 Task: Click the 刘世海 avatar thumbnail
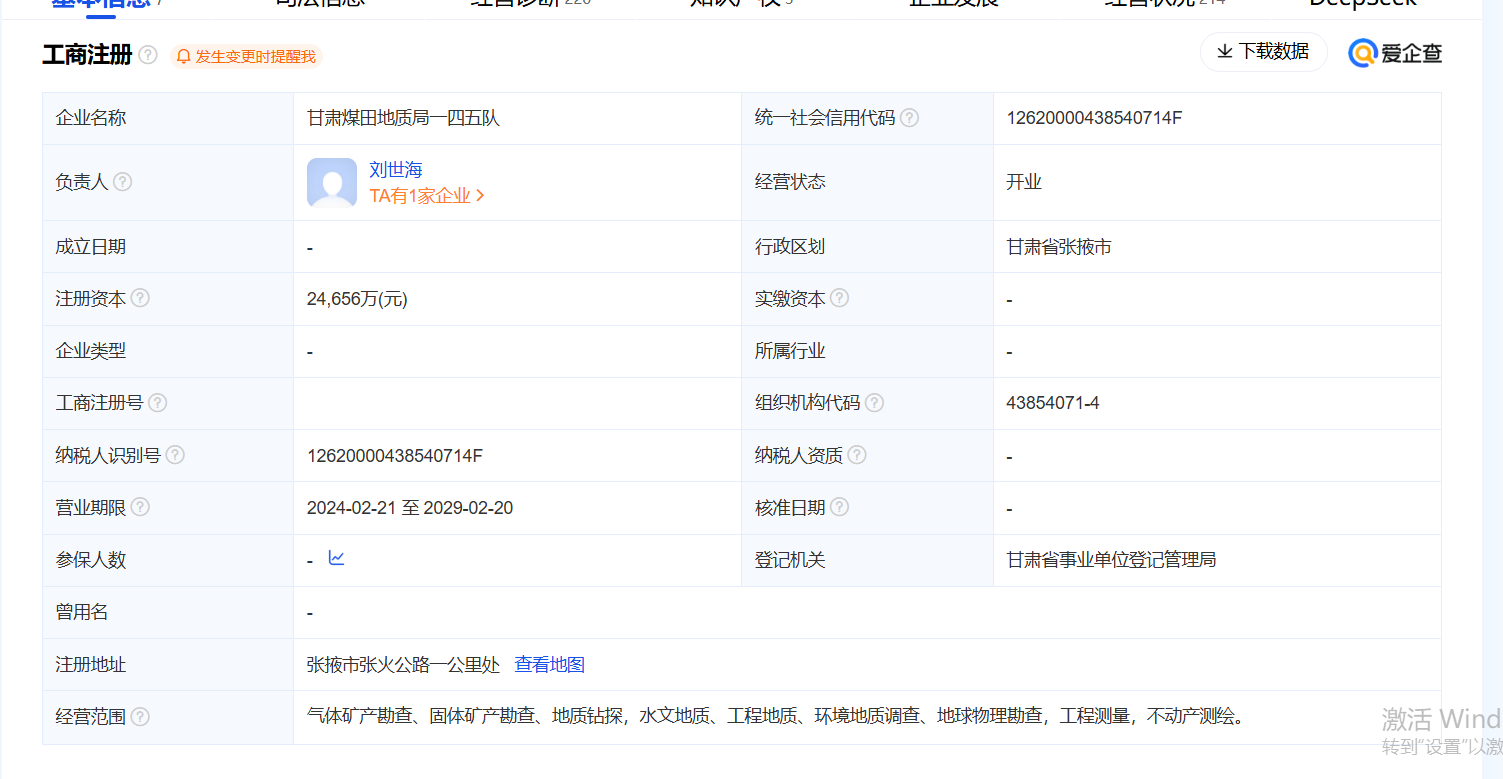click(x=332, y=182)
